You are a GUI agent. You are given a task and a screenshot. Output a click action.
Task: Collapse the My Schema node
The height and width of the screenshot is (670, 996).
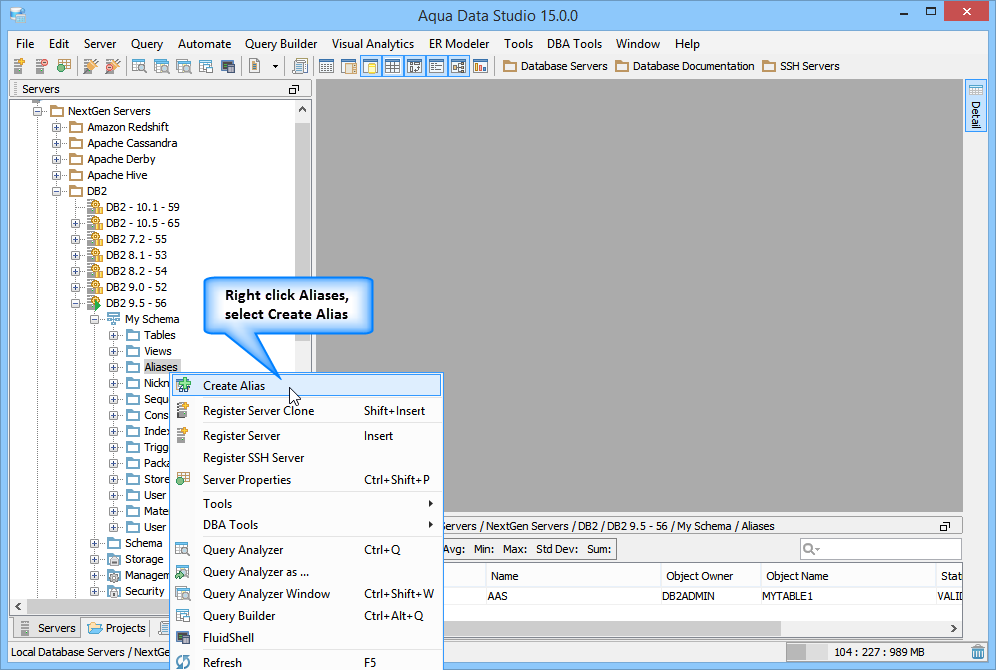click(95, 319)
